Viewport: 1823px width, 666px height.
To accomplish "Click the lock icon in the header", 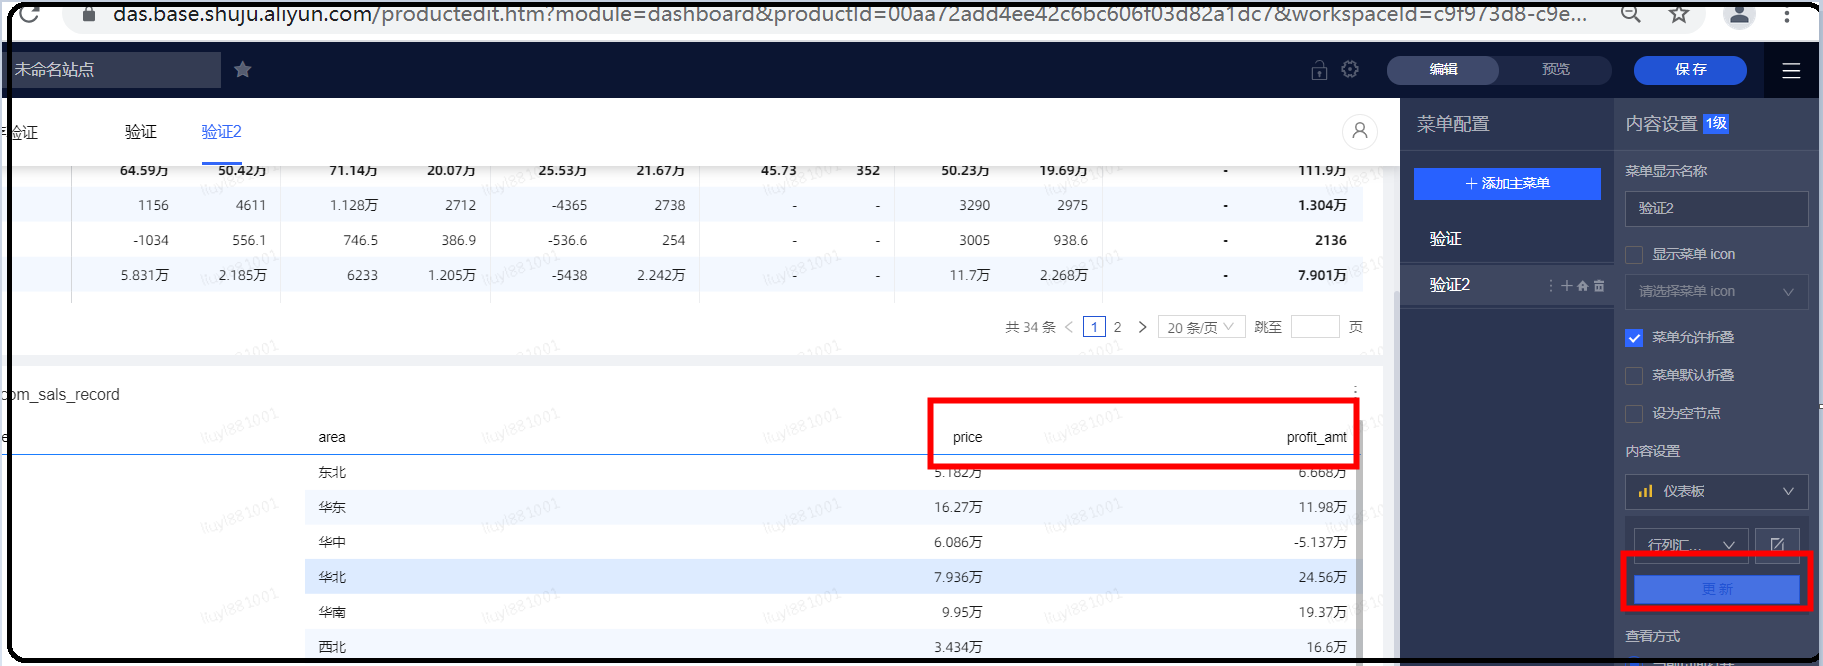I will click(1319, 70).
